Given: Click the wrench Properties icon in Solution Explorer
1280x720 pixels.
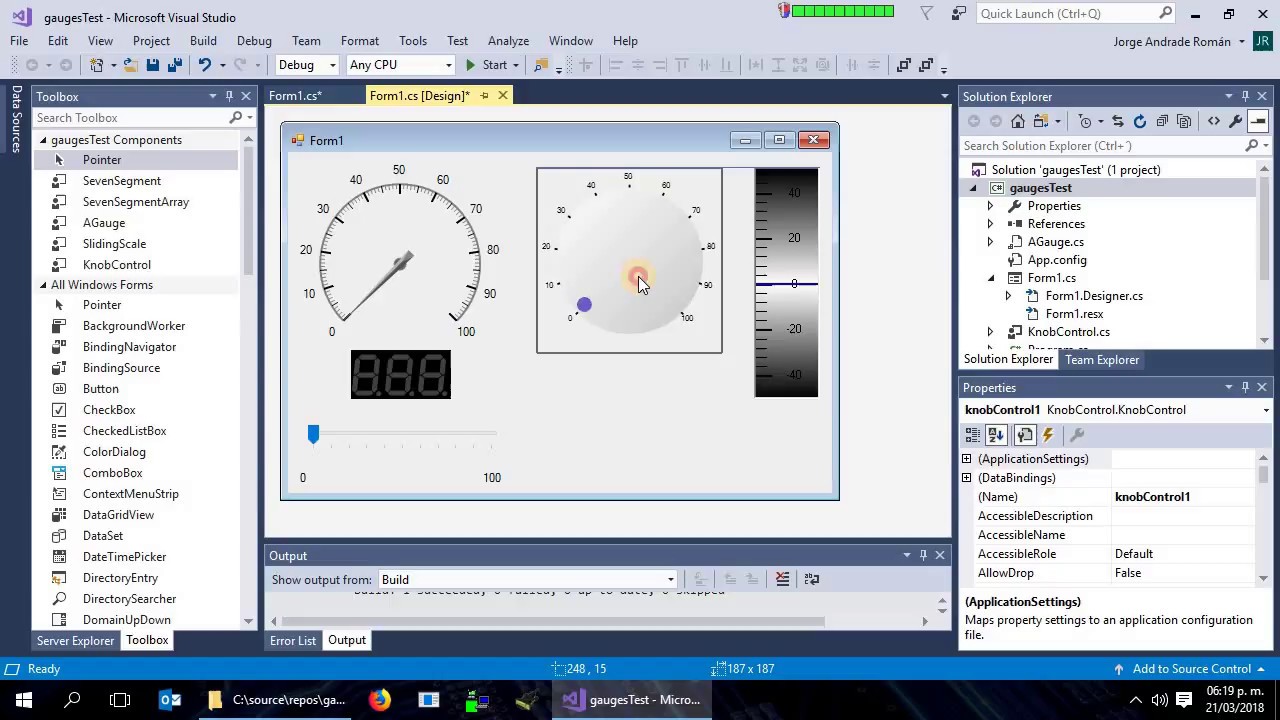Looking at the screenshot, I should [x=1236, y=121].
